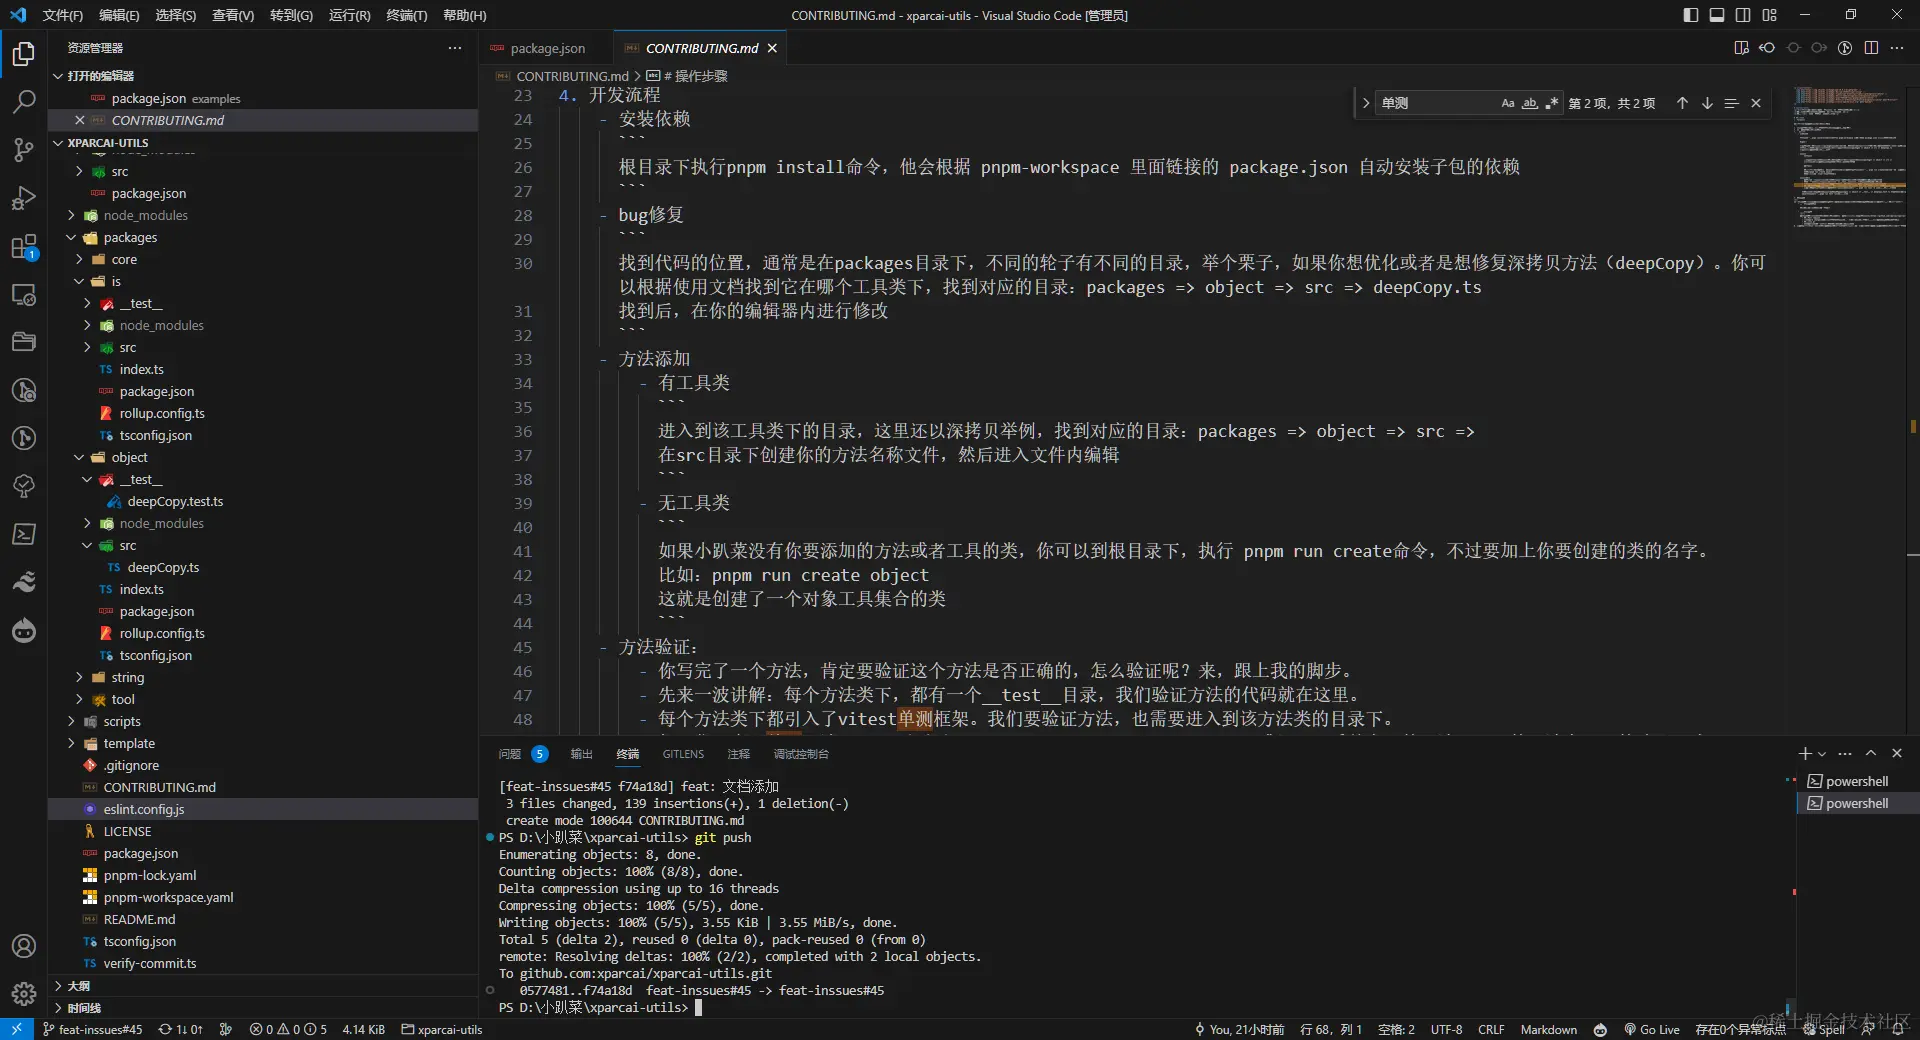Toggle secondary side bar layout icon
The width and height of the screenshot is (1920, 1040).
tap(1743, 15)
